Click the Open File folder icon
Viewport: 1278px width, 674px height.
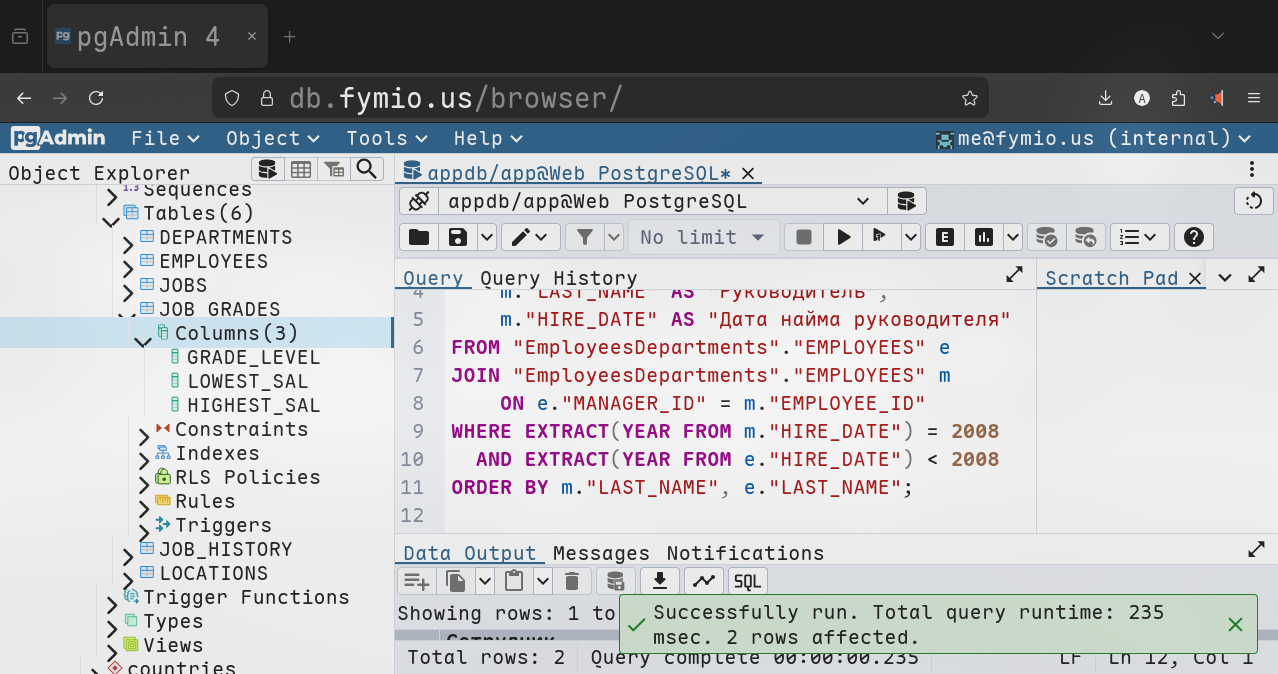[419, 237]
